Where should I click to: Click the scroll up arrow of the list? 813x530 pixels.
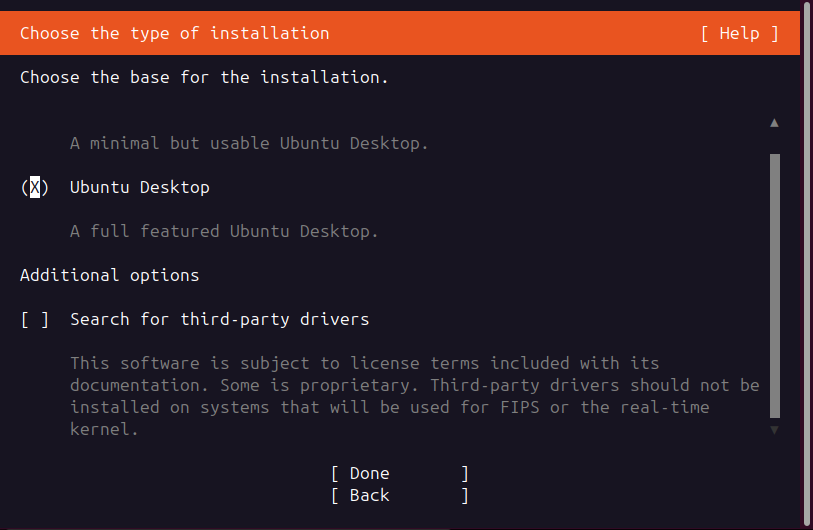point(774,123)
